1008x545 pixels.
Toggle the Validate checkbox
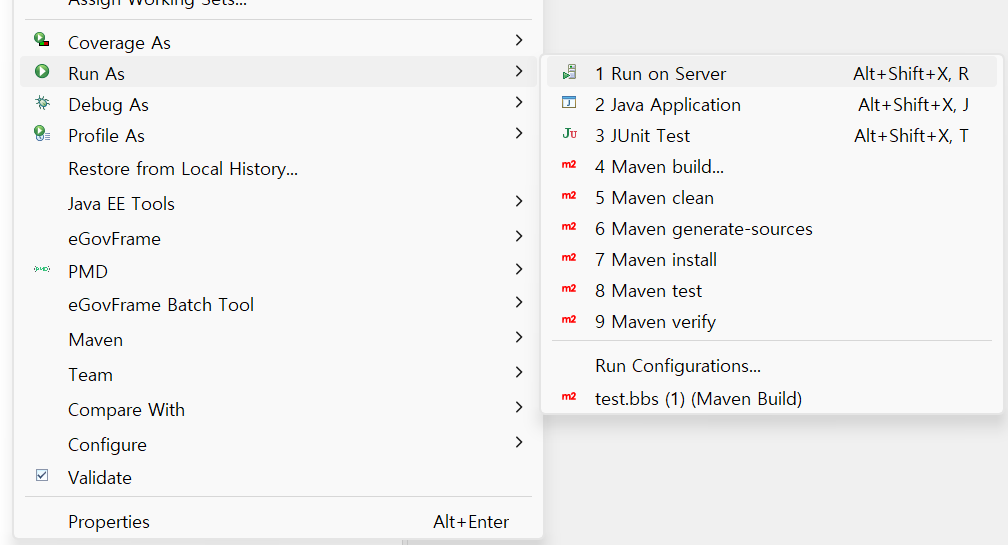point(42,476)
